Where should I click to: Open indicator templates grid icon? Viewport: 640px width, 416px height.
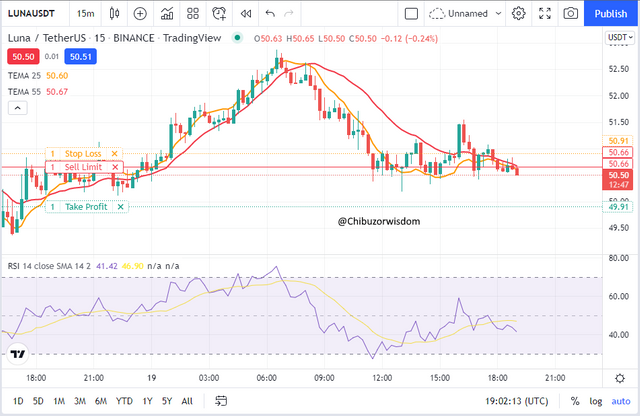(193, 13)
